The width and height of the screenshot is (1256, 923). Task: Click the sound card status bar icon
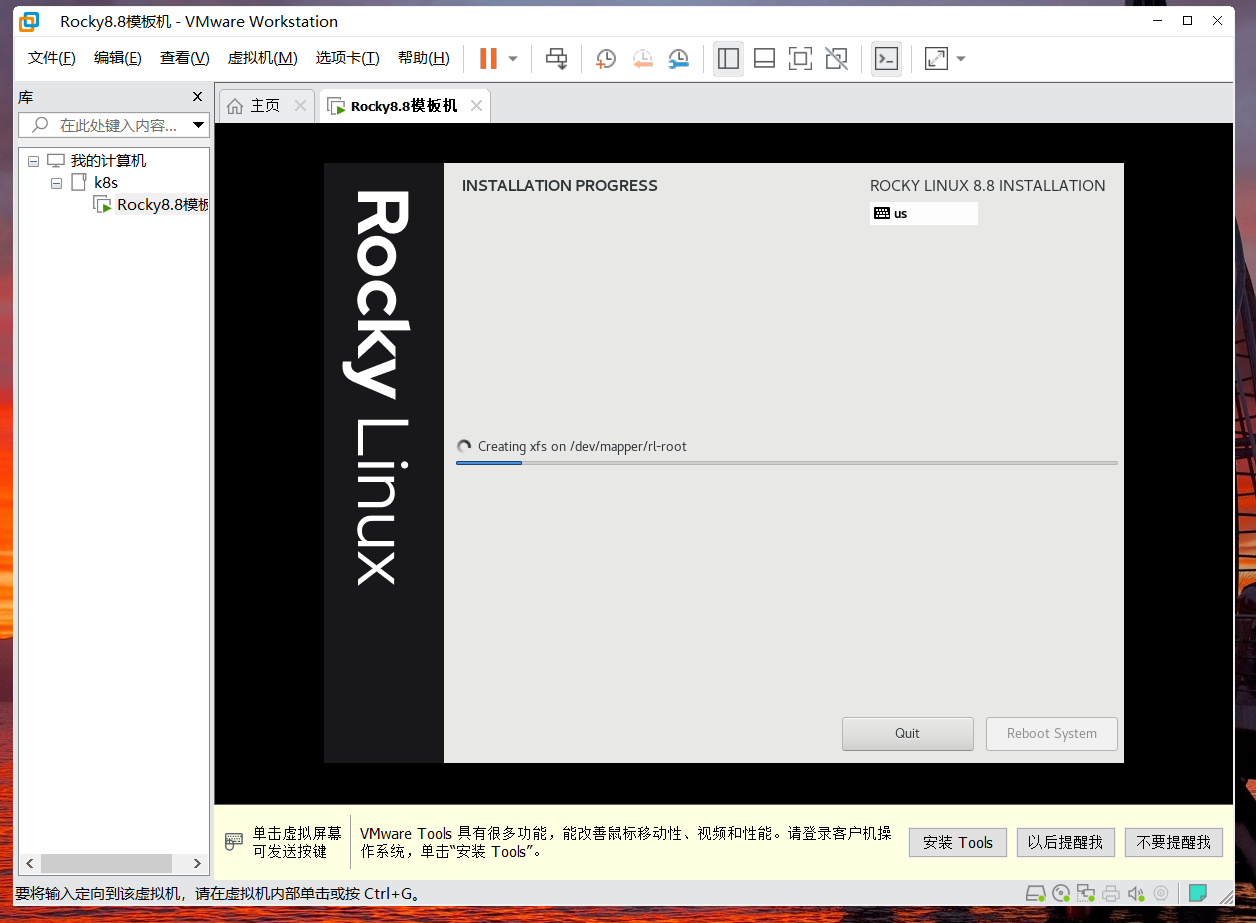point(1136,893)
